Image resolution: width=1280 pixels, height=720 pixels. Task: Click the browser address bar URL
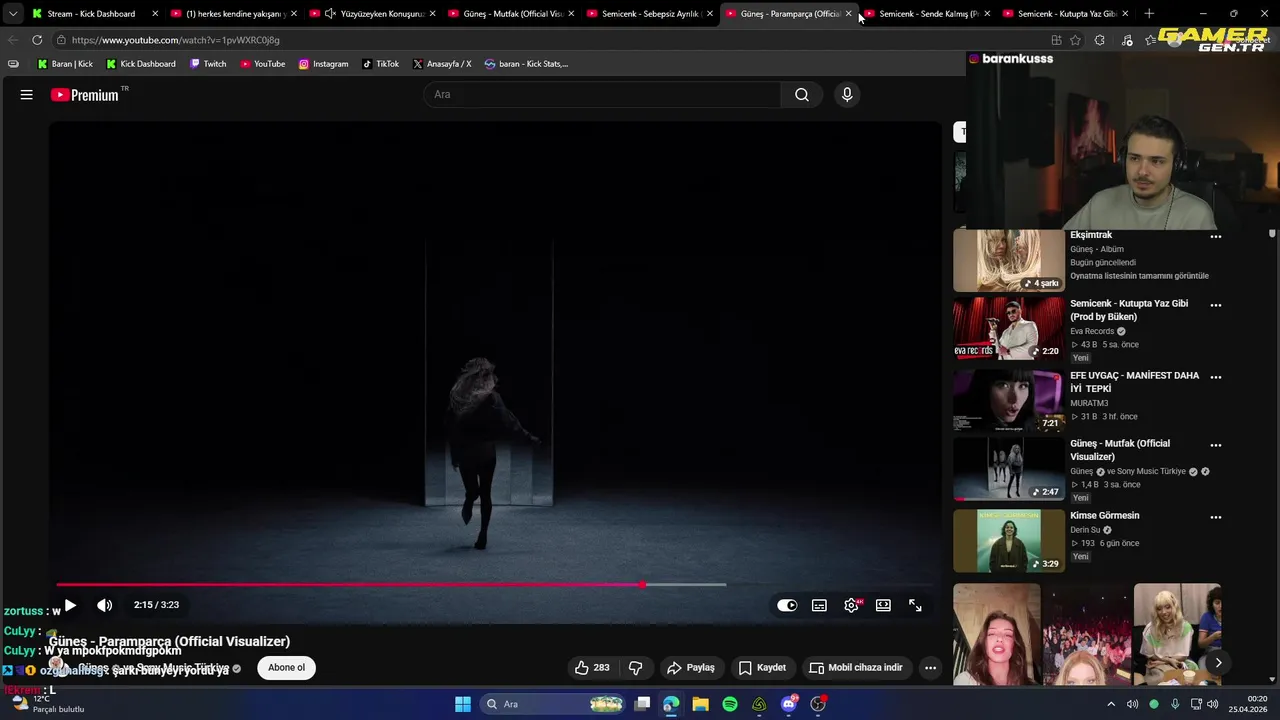[176, 40]
